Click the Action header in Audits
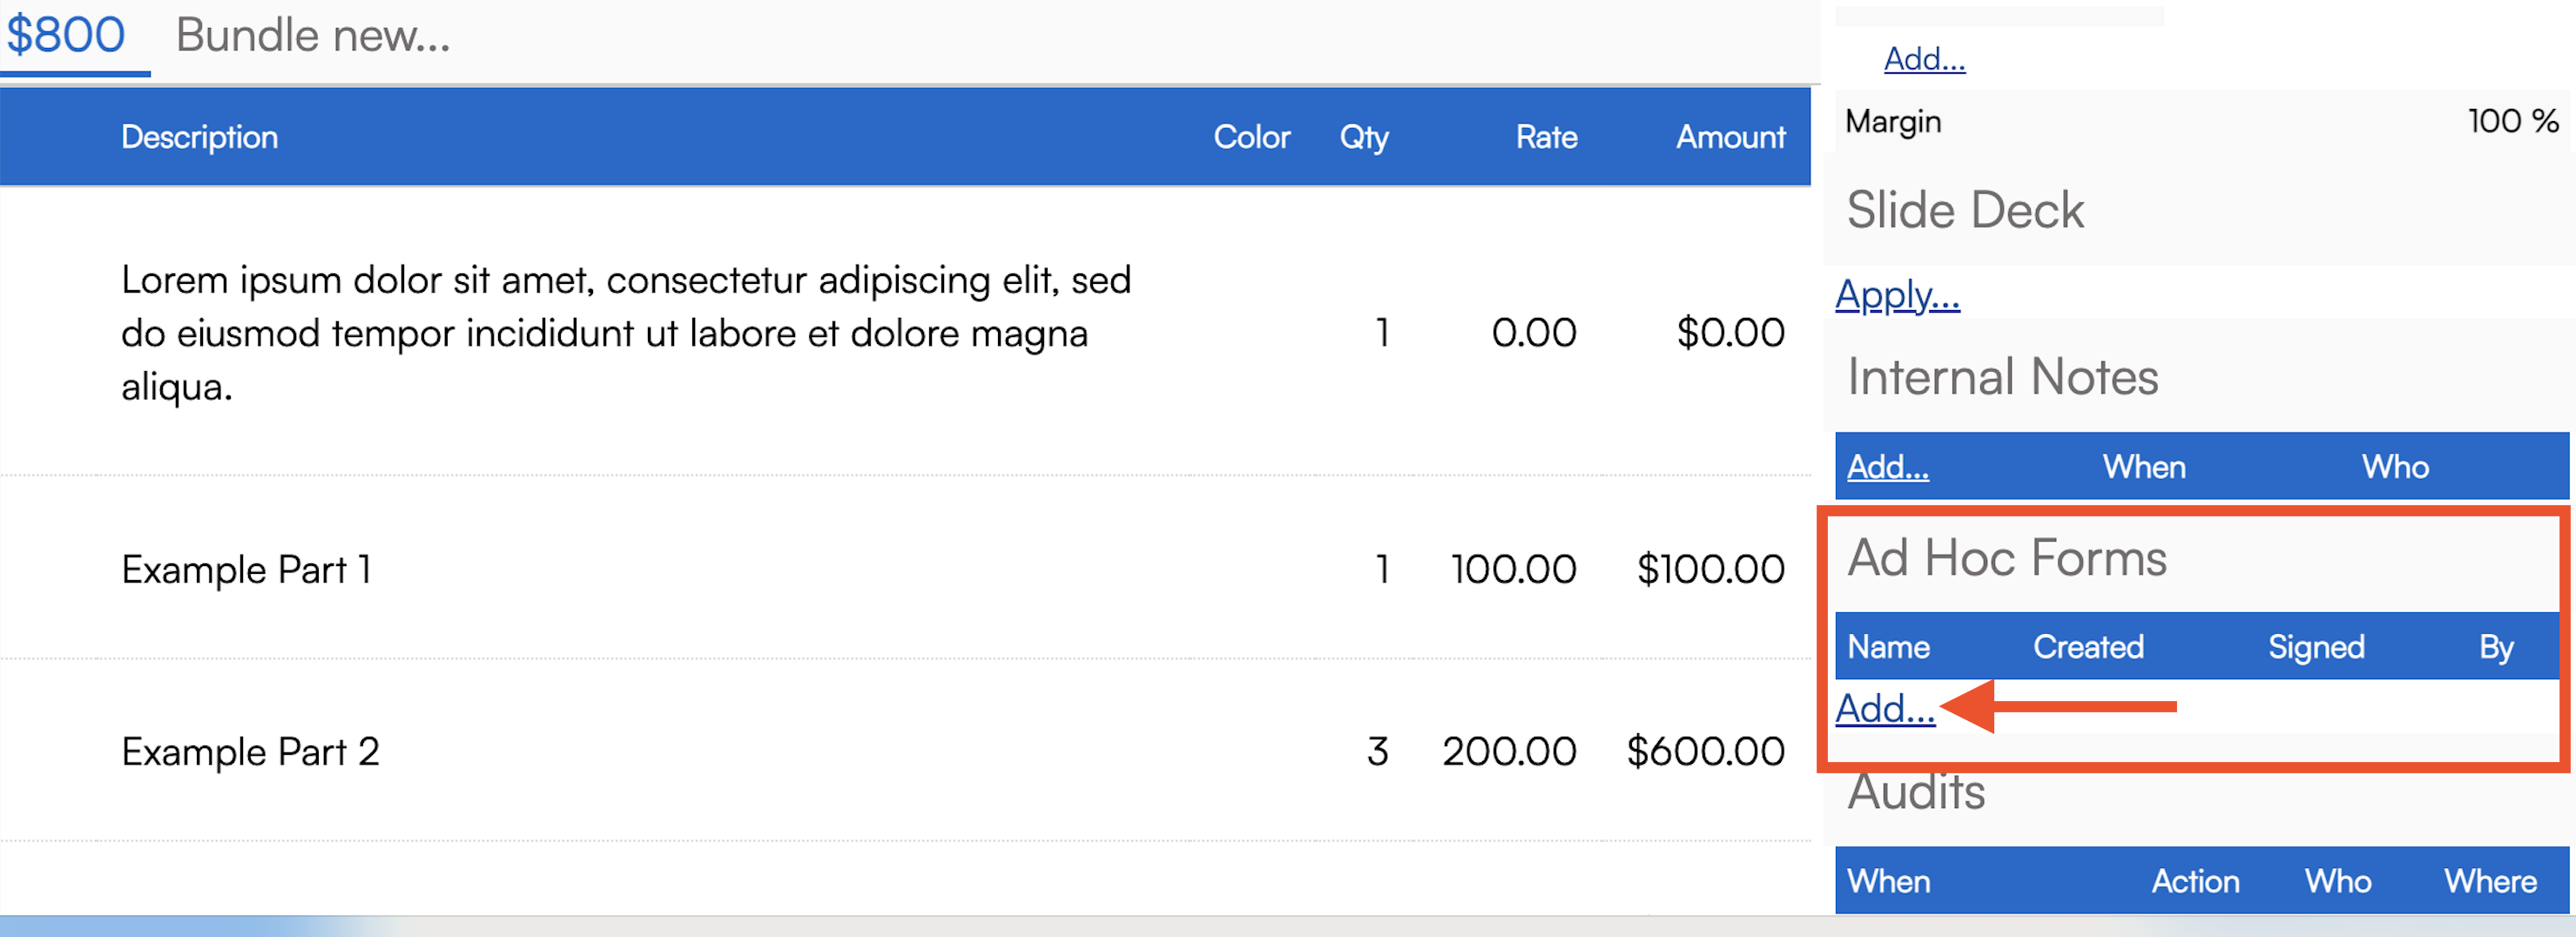The height and width of the screenshot is (937, 2576). (x=2195, y=881)
